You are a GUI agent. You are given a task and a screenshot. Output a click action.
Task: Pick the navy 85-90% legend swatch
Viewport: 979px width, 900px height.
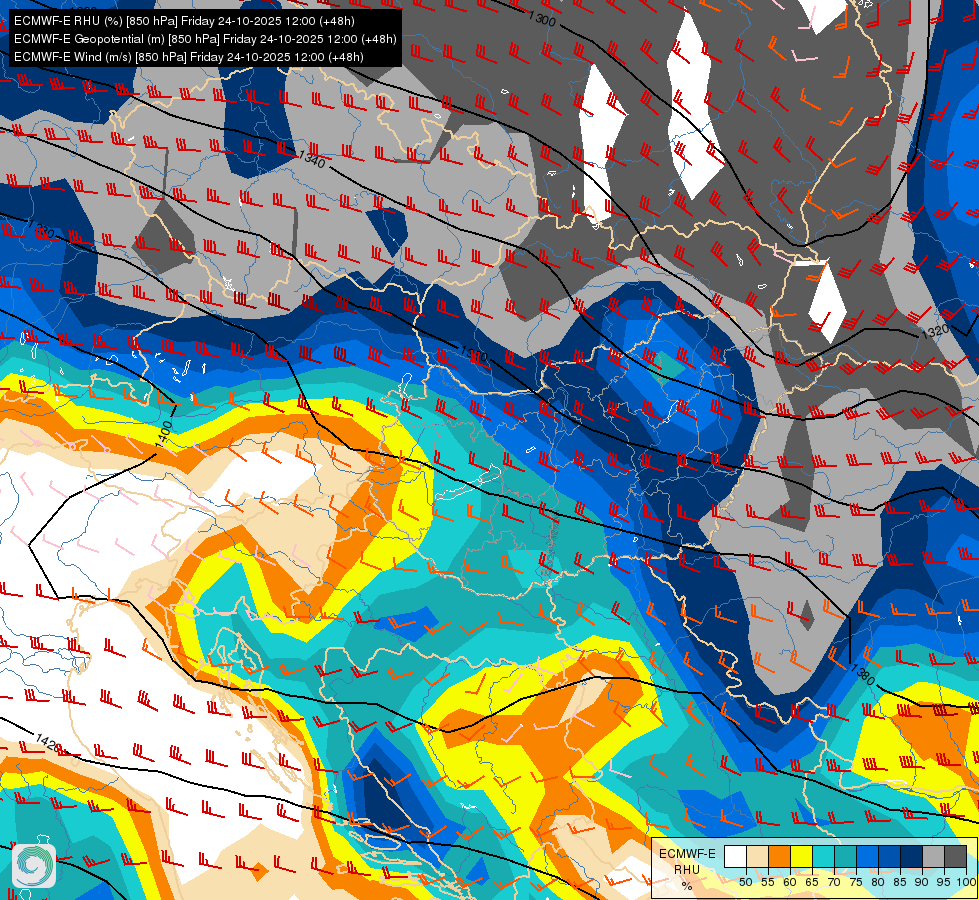[x=912, y=856]
